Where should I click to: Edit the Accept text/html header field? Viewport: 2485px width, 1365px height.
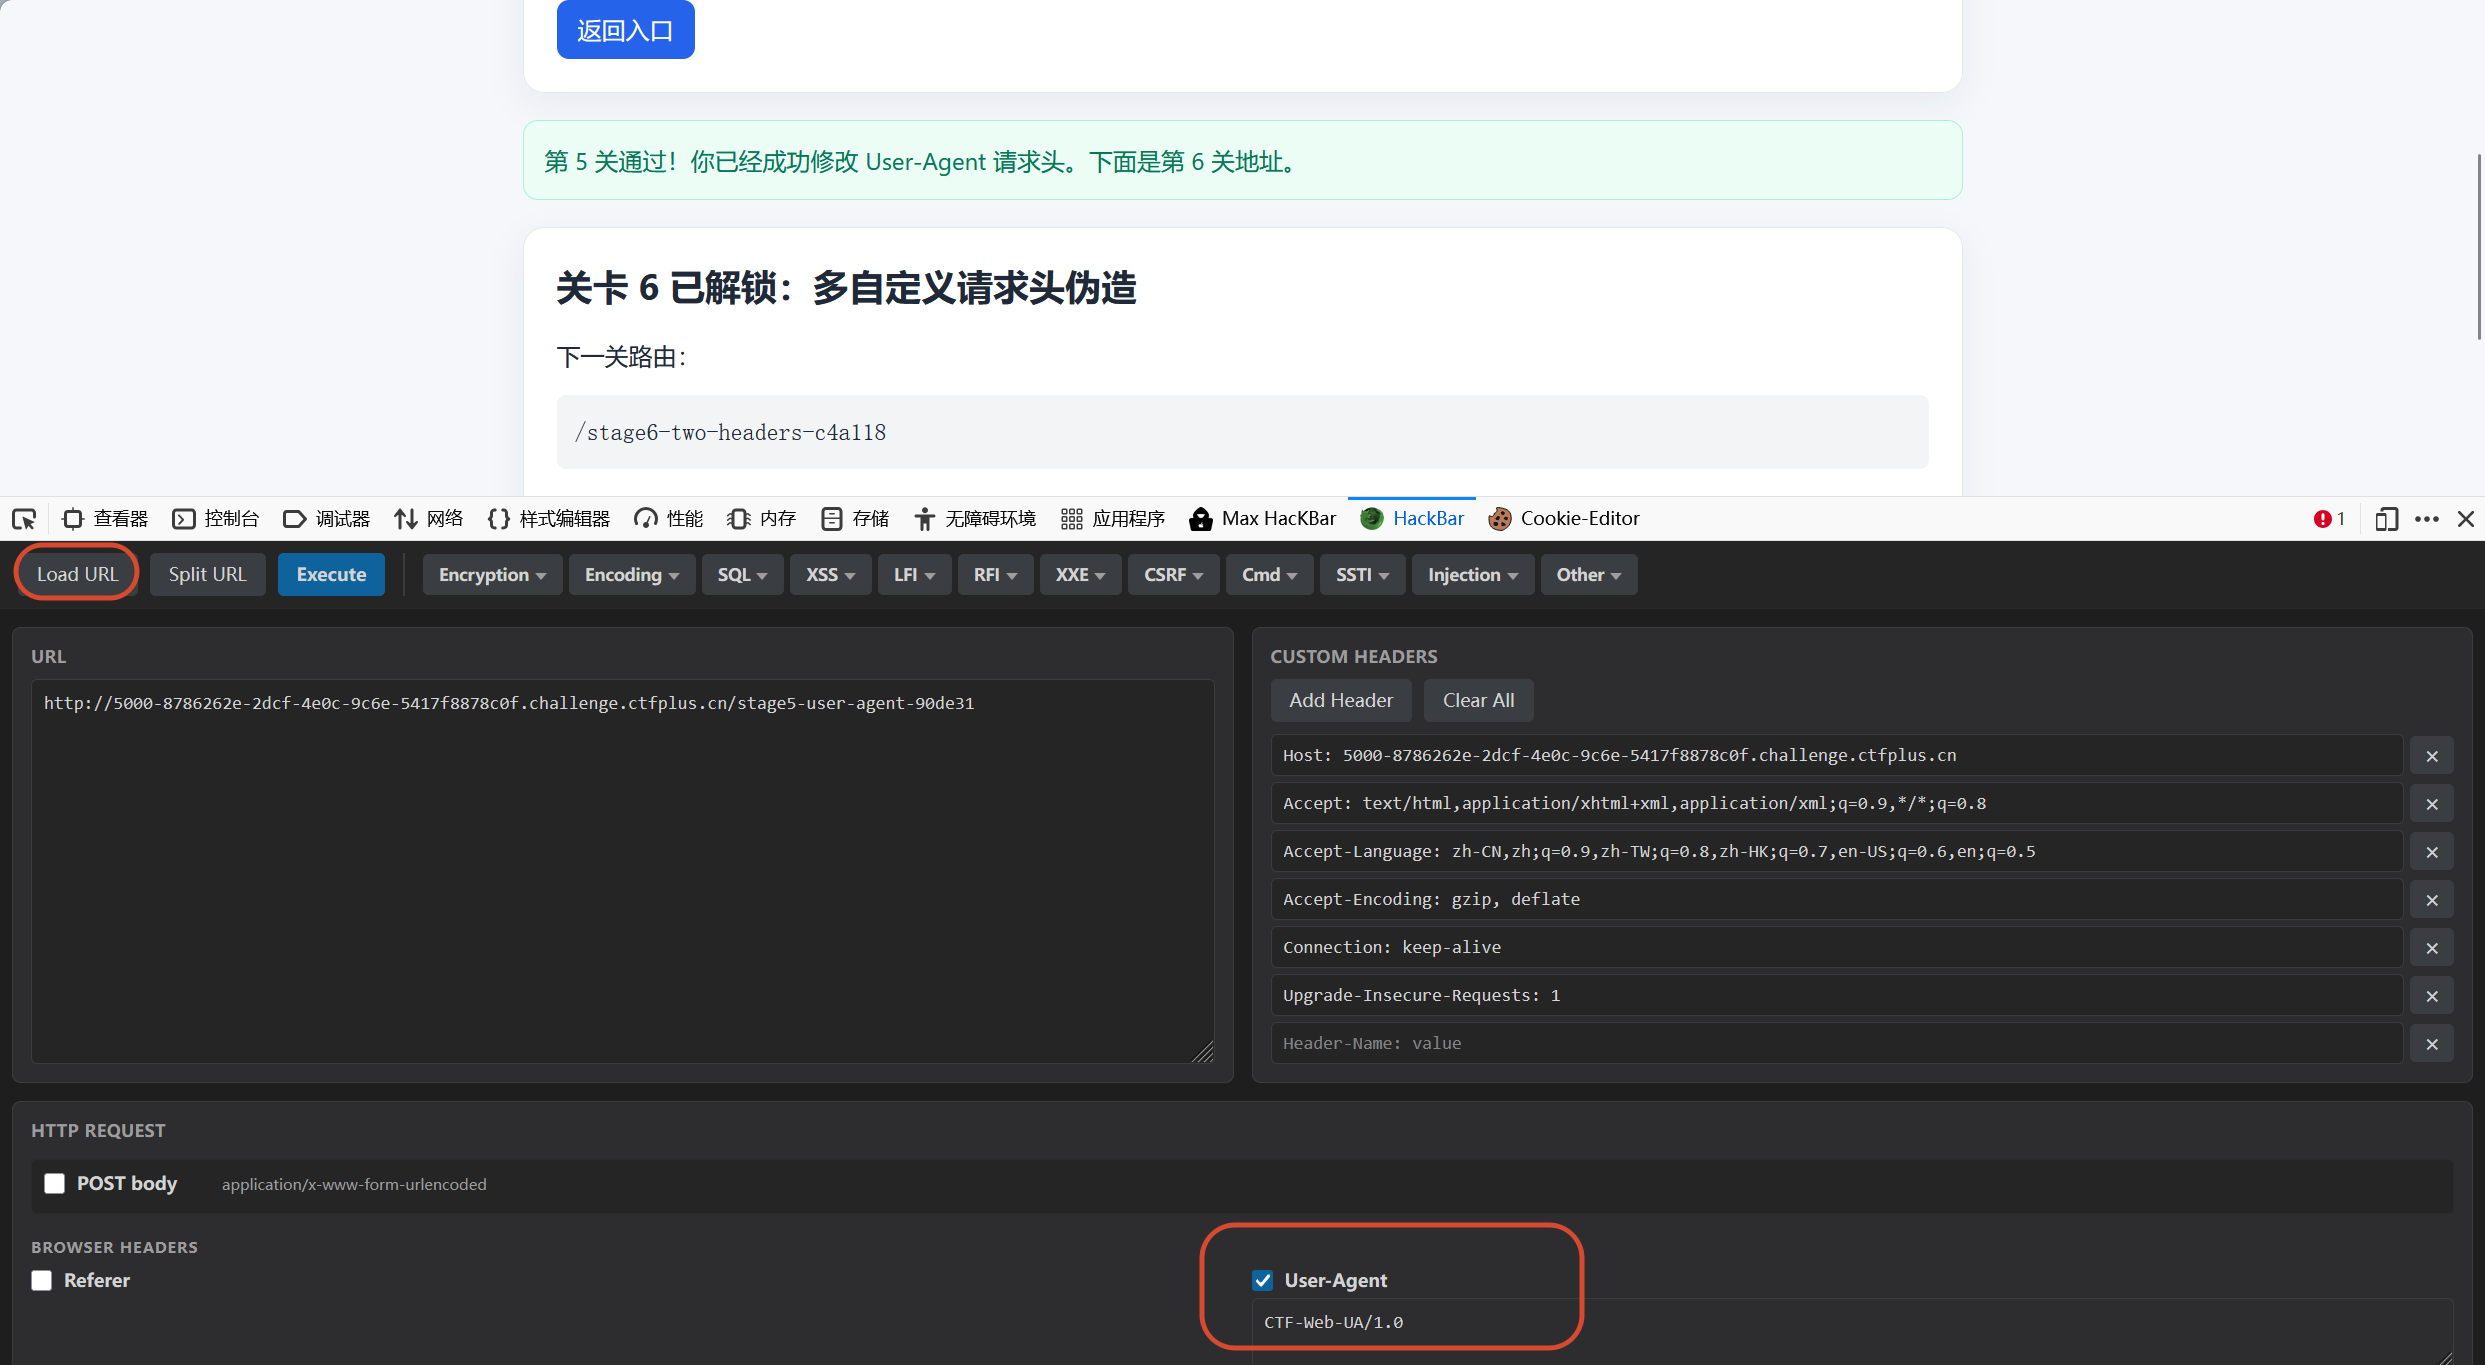1836,803
